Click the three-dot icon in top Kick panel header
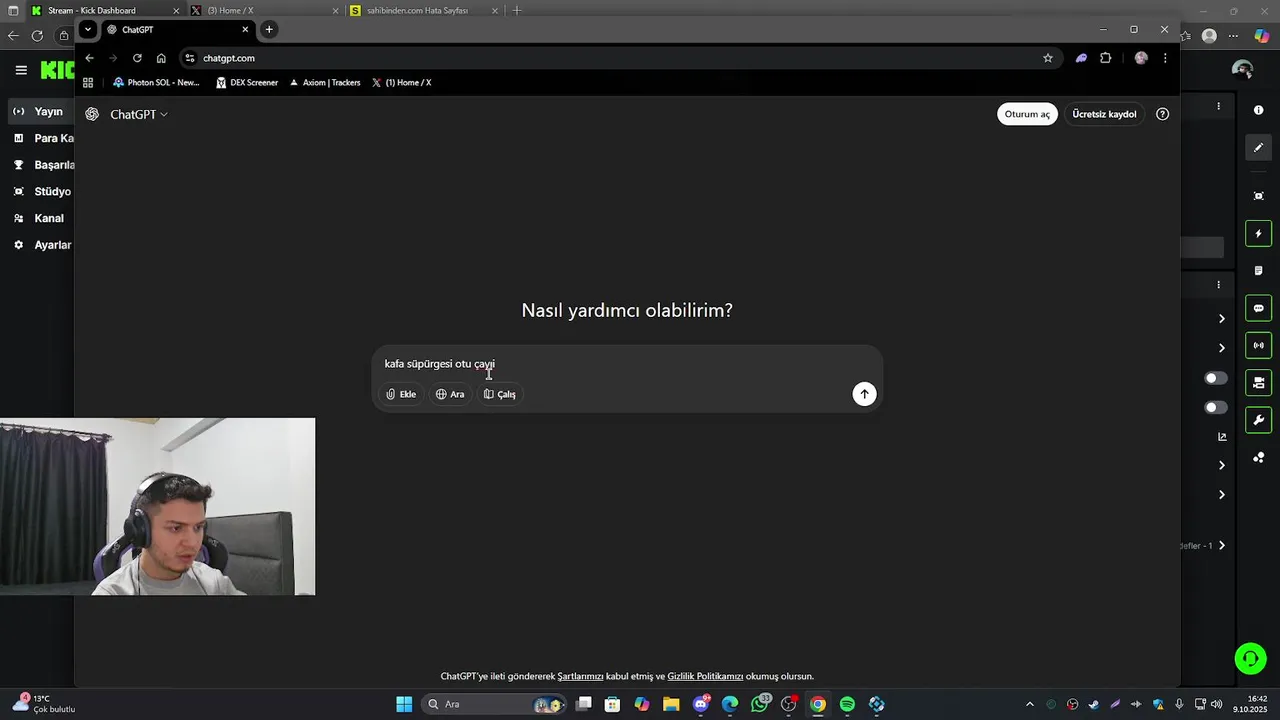Screen dimensions: 1280x720 click(1218, 106)
